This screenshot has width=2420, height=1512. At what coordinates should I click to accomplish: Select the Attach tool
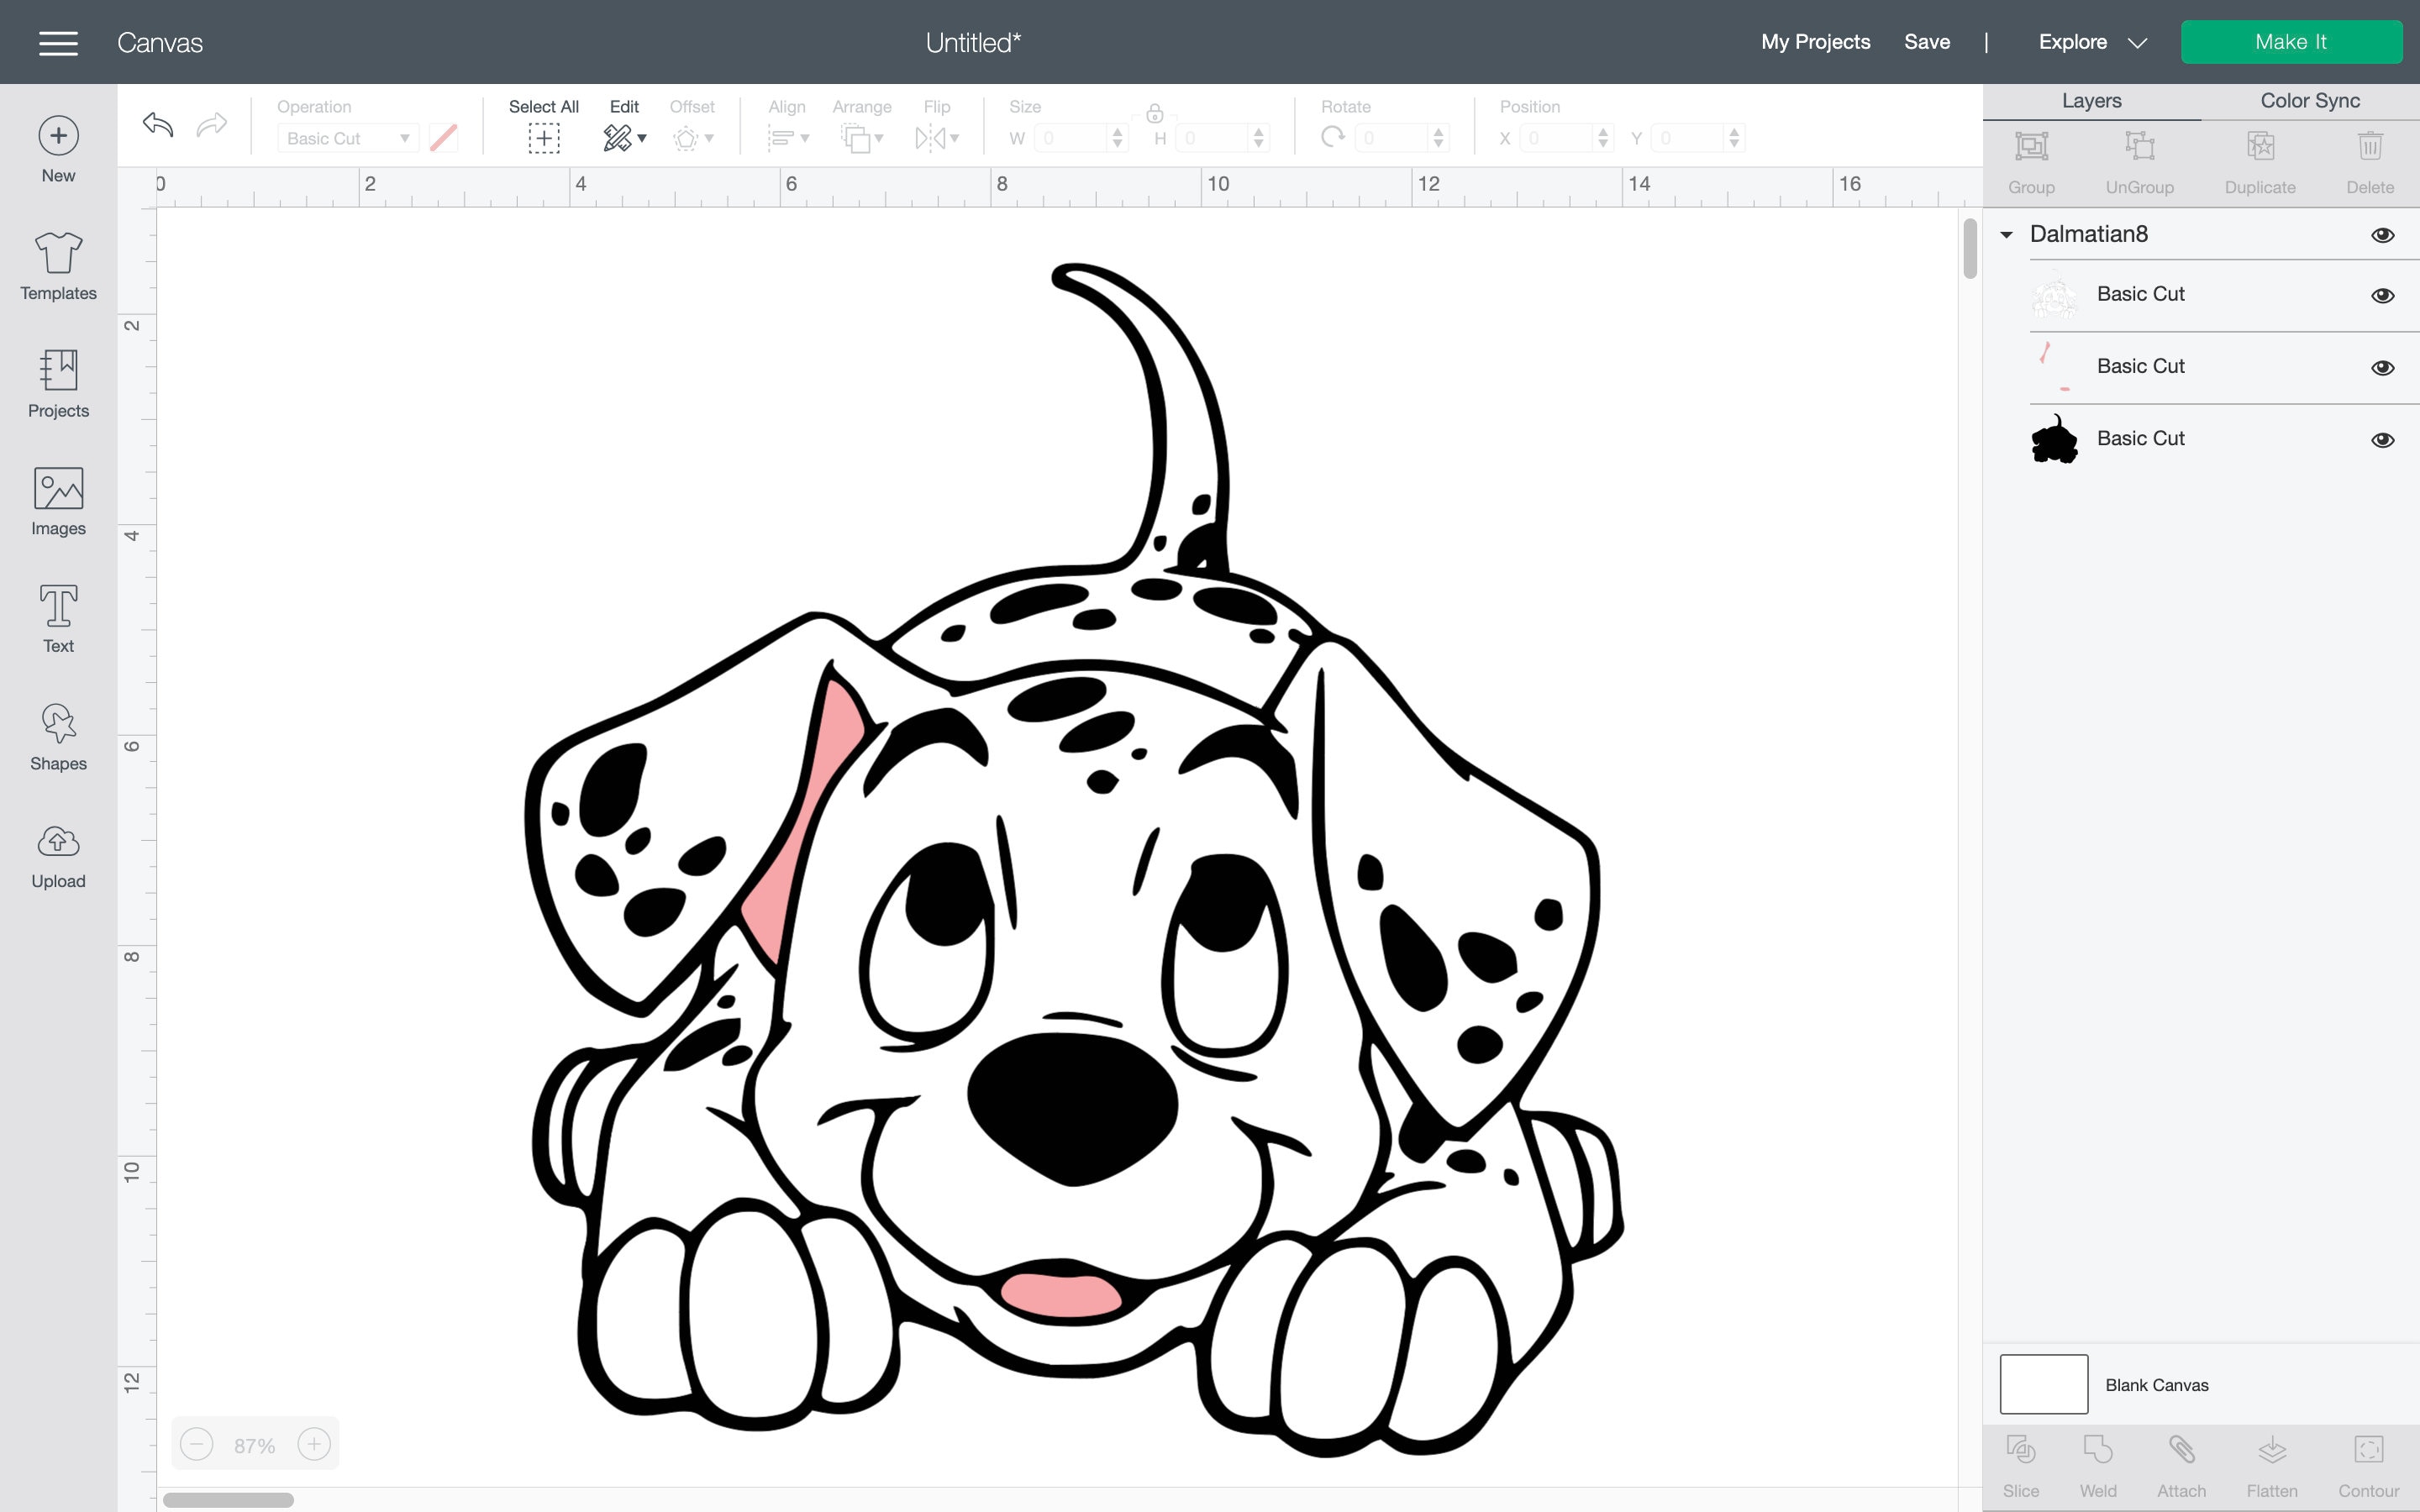coord(2183,1460)
